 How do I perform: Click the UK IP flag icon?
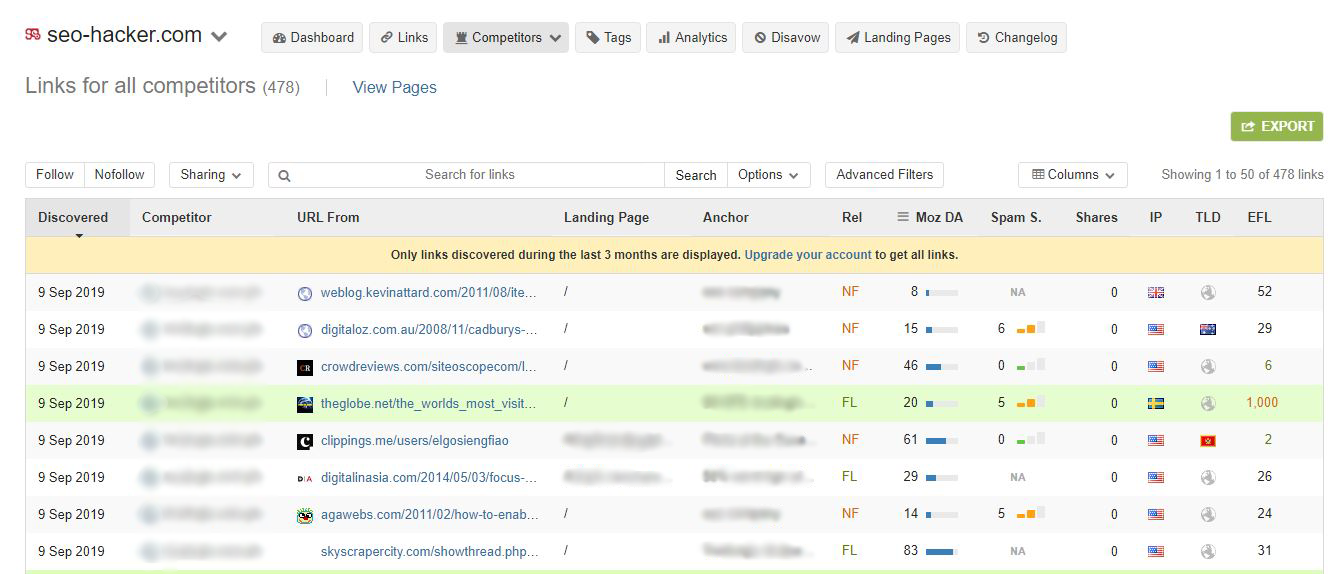(x=1156, y=293)
